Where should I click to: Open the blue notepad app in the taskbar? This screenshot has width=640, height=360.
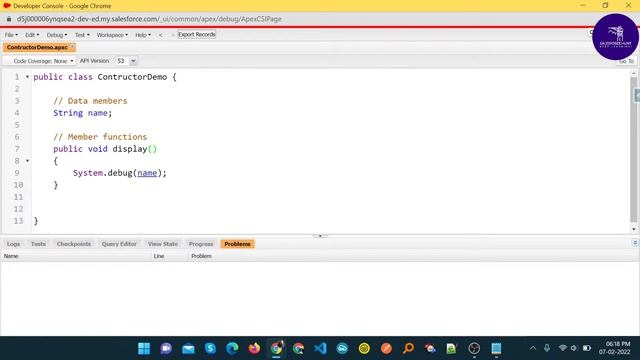coord(496,348)
